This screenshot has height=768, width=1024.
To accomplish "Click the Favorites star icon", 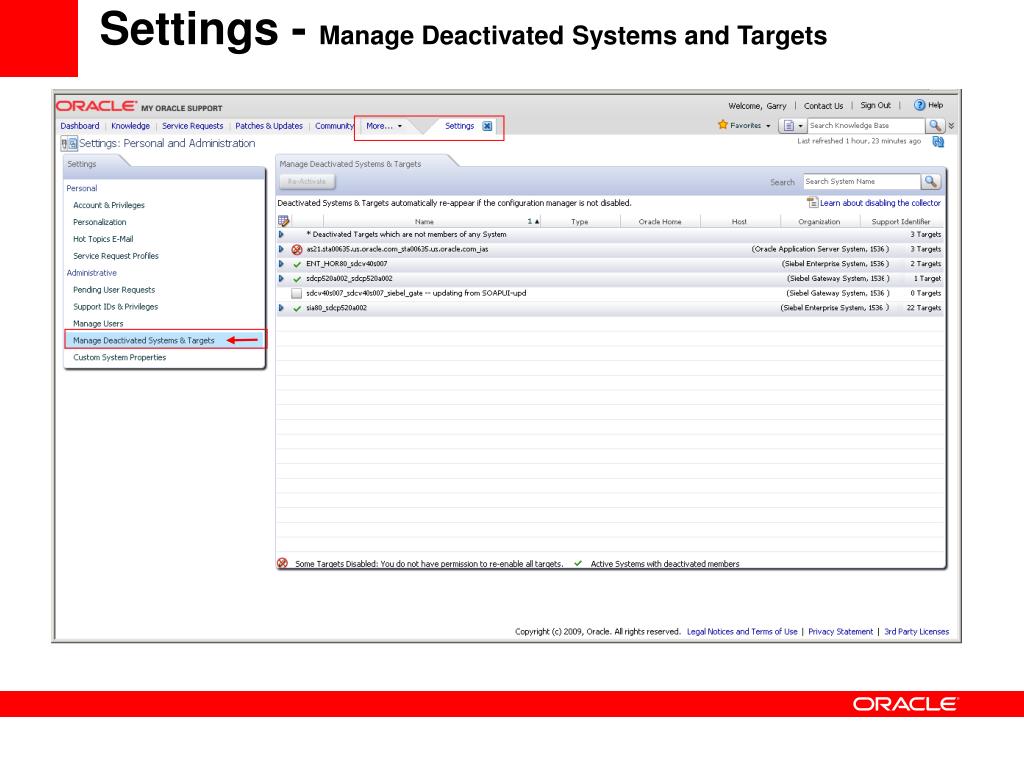I will (x=722, y=125).
